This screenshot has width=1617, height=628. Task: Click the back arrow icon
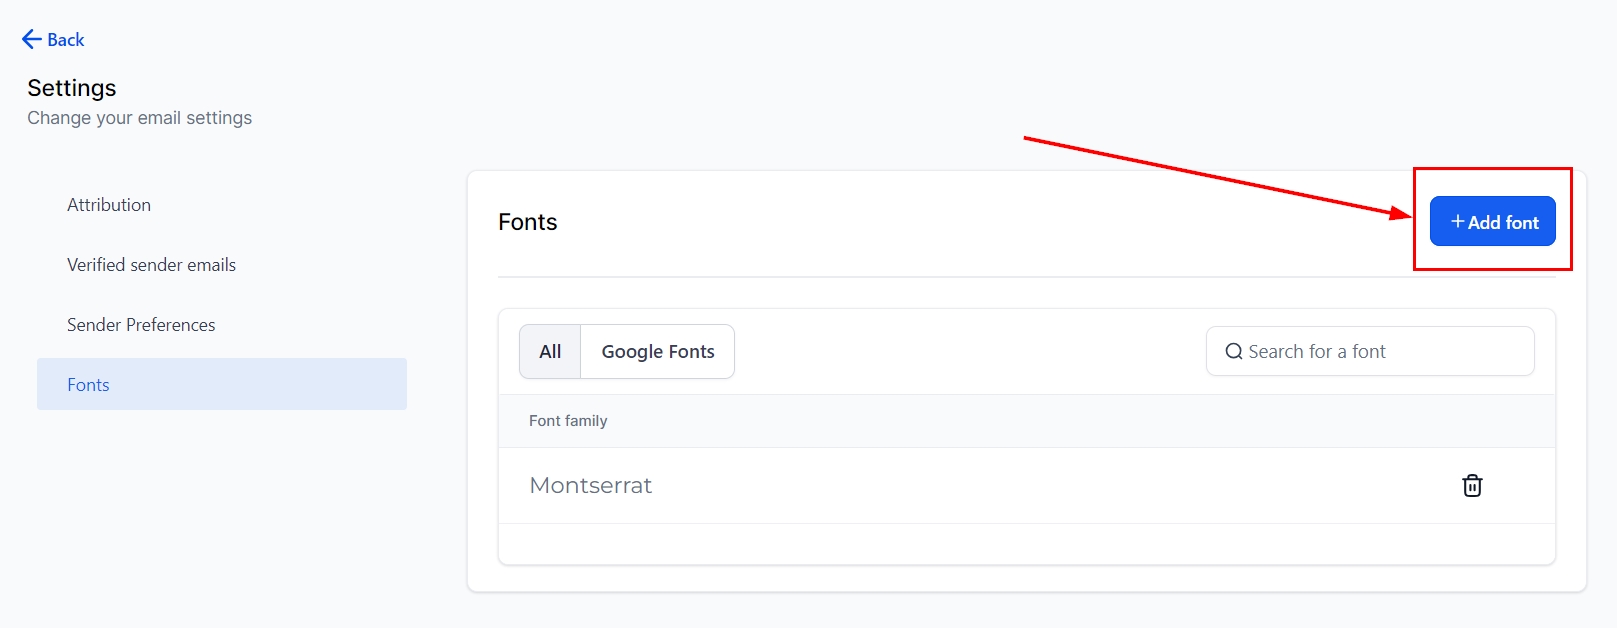(31, 39)
